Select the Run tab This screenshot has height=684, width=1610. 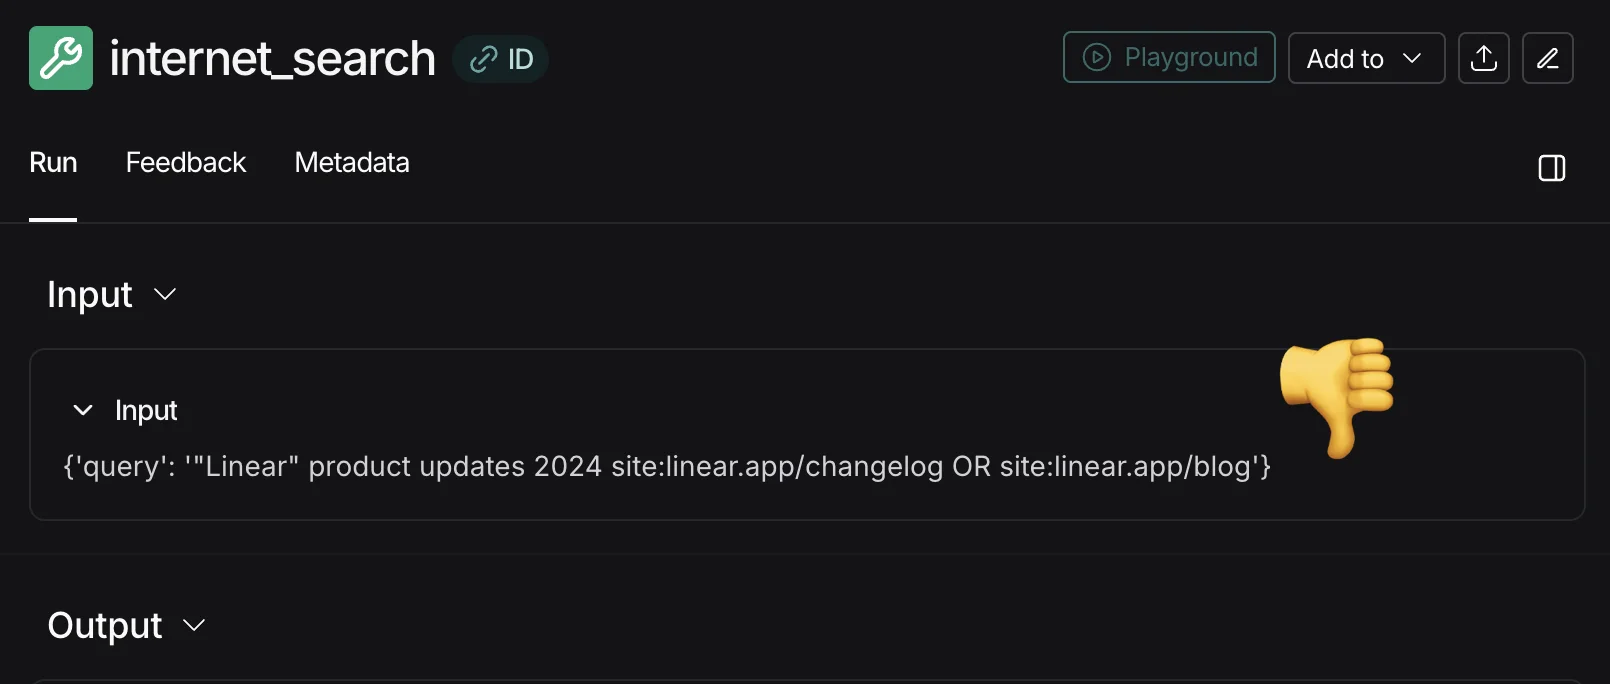pos(53,163)
